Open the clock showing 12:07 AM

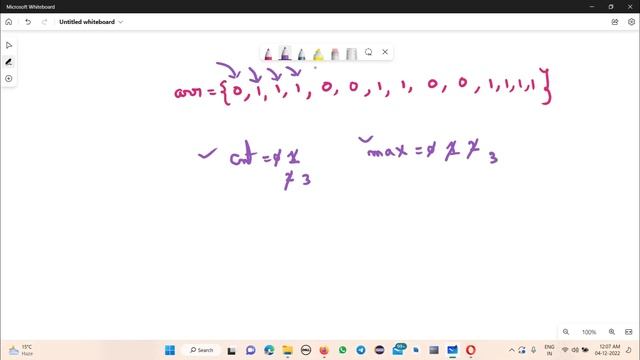[608, 350]
